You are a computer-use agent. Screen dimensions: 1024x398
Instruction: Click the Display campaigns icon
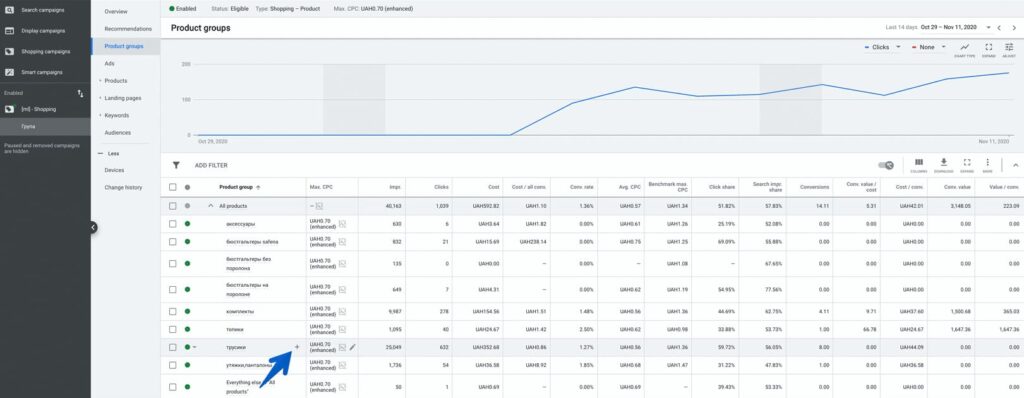click(x=10, y=31)
